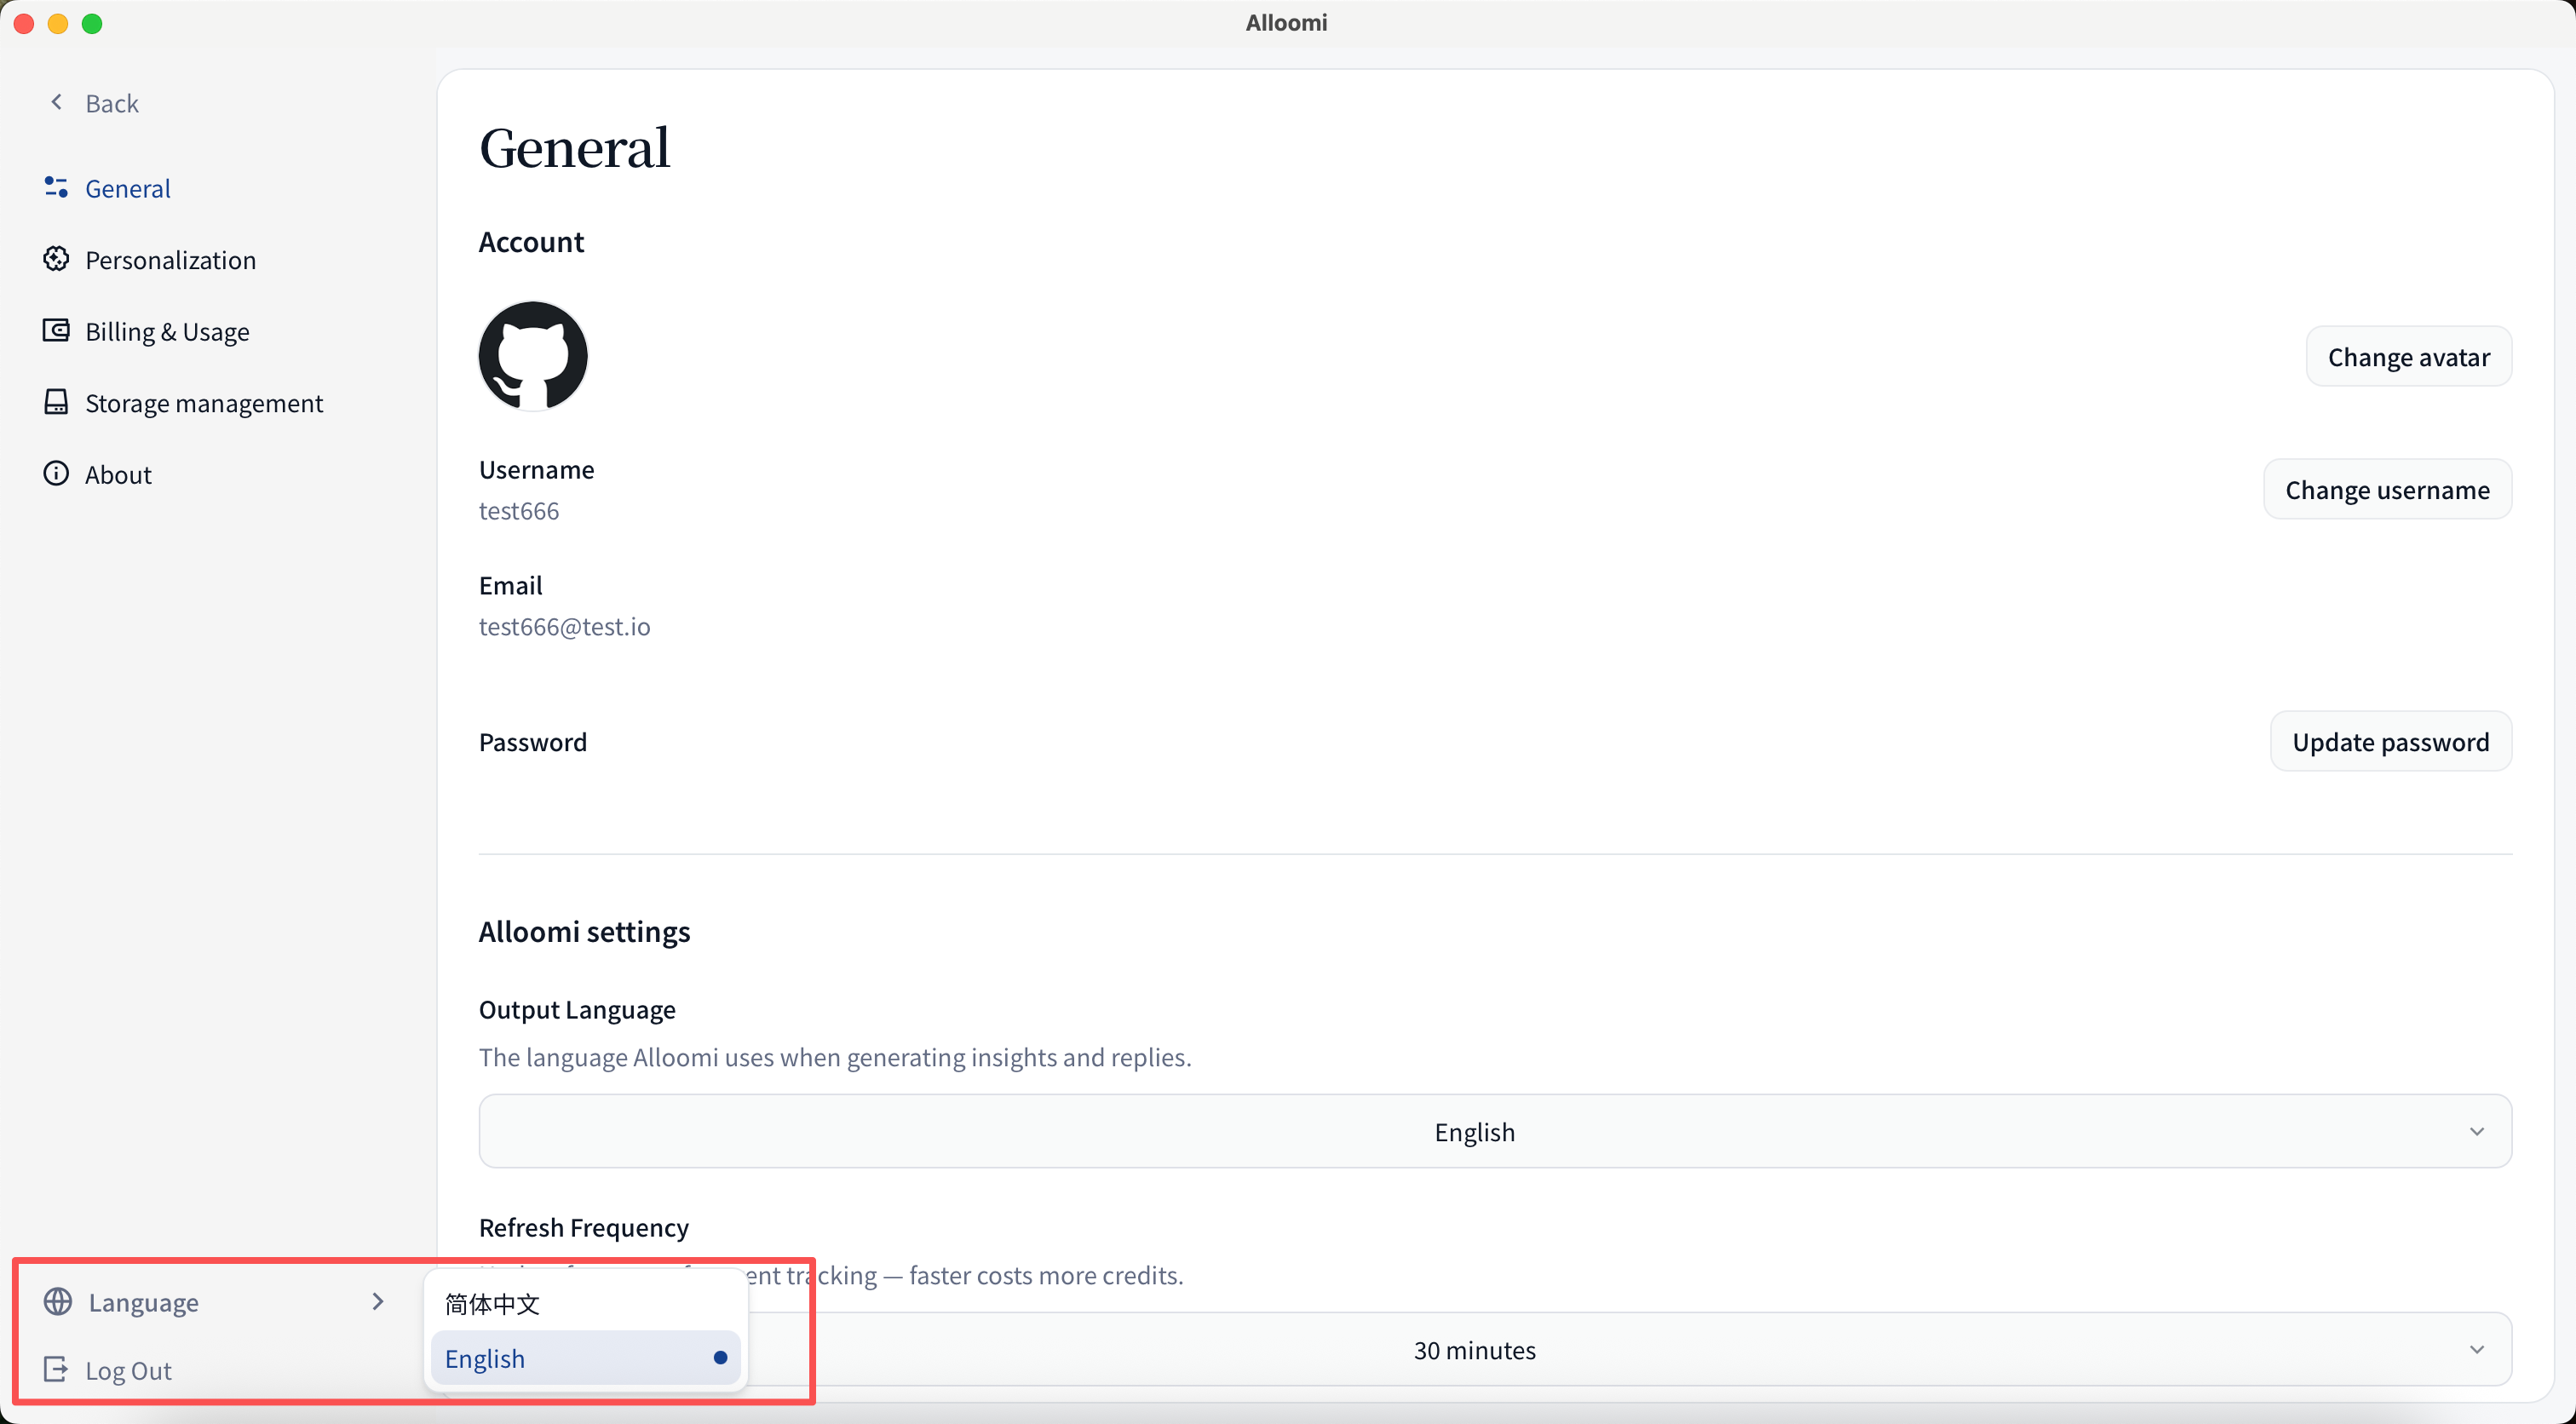Click the Change username button
The width and height of the screenshot is (2576, 1424).
2386,490
